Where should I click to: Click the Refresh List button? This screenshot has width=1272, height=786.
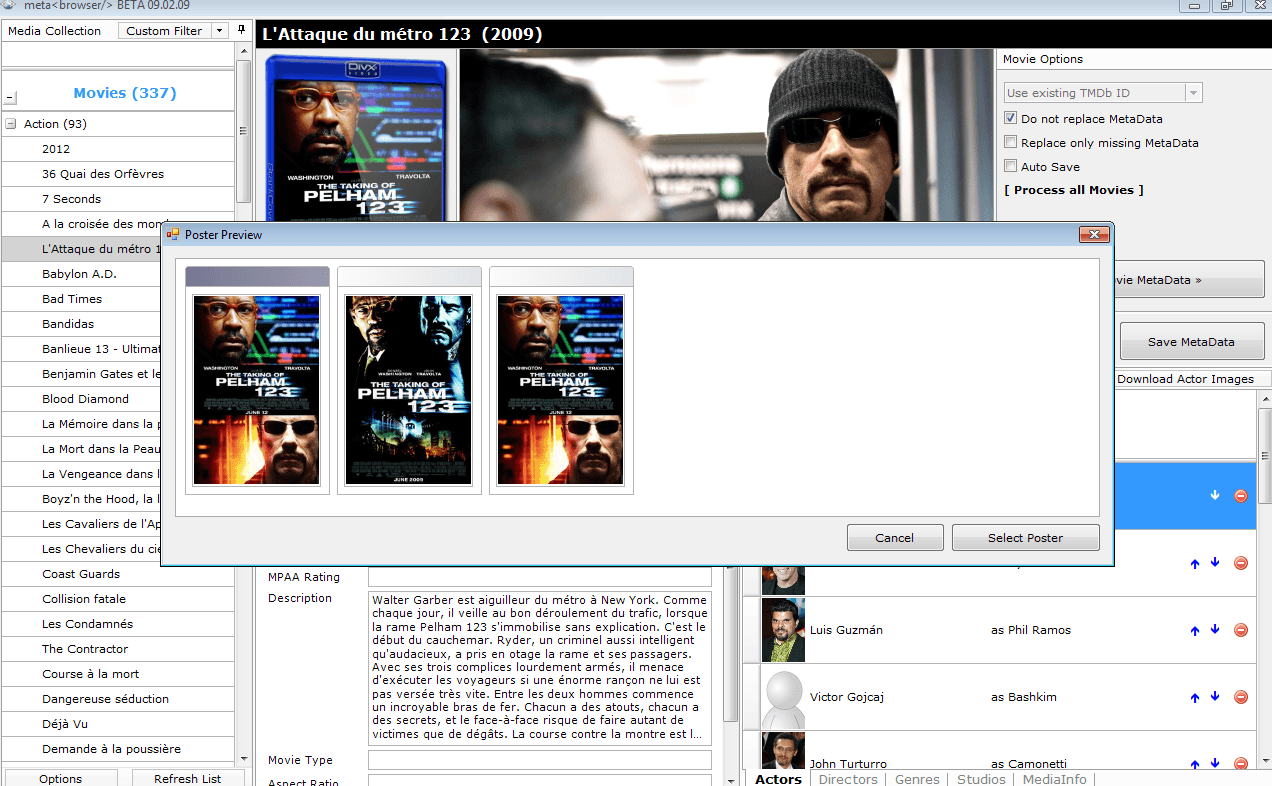(188, 778)
